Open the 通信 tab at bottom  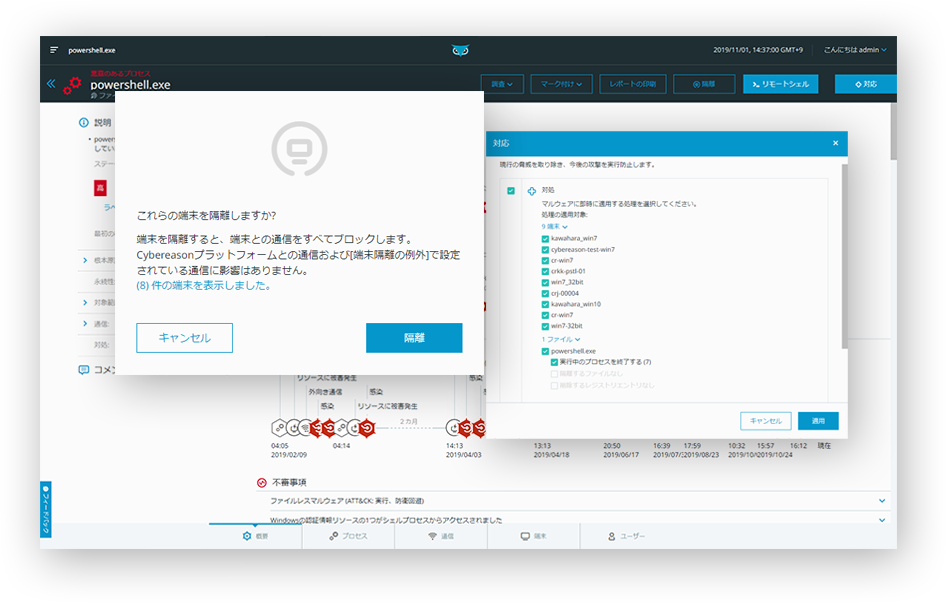tap(440, 536)
